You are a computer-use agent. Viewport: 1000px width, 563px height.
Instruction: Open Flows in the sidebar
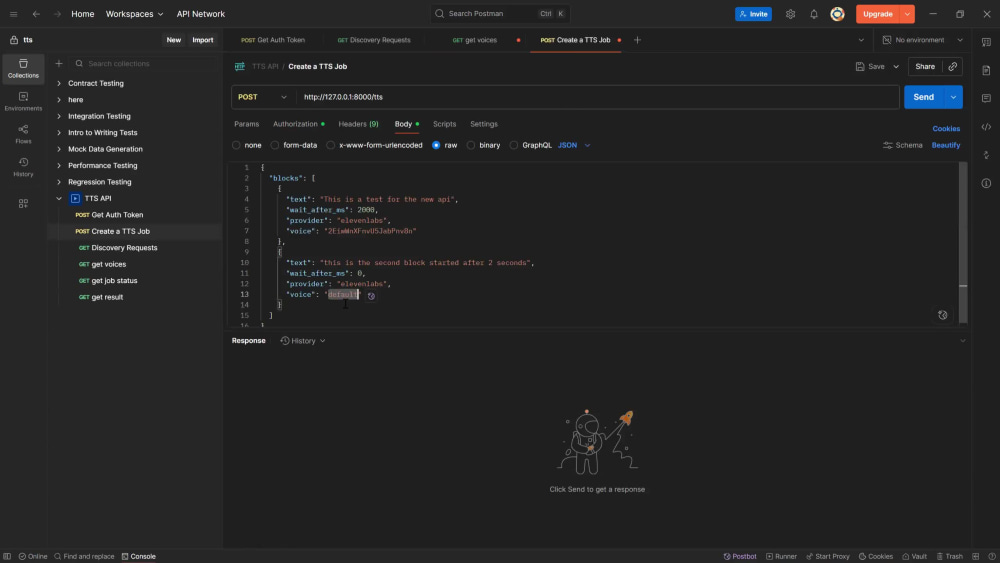tap(23, 135)
